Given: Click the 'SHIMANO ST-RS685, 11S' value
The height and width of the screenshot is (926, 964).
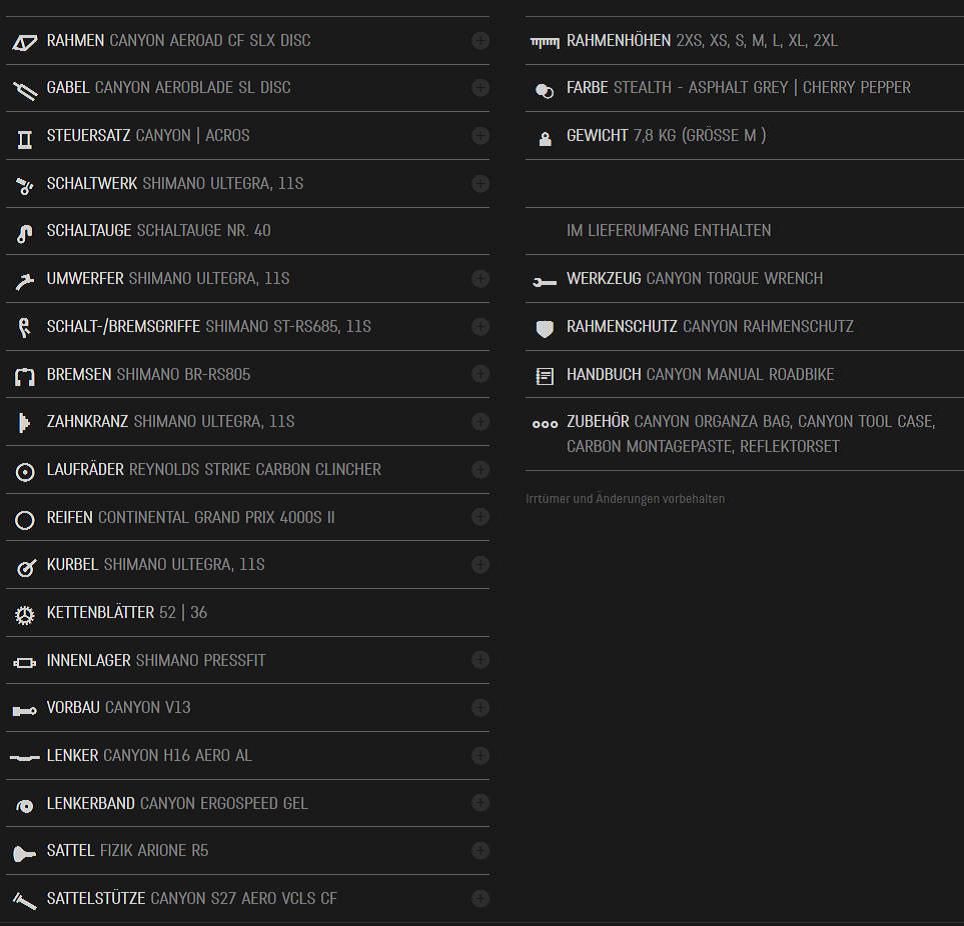Looking at the screenshot, I should [288, 326].
